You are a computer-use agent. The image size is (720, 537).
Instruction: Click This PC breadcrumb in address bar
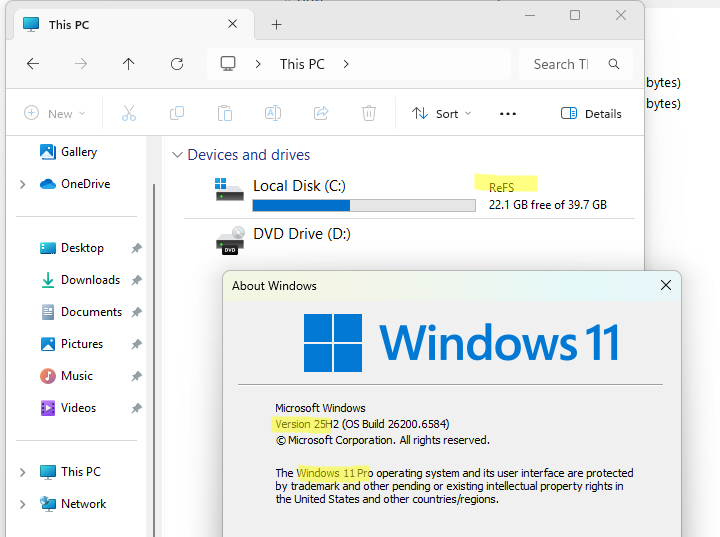302,64
